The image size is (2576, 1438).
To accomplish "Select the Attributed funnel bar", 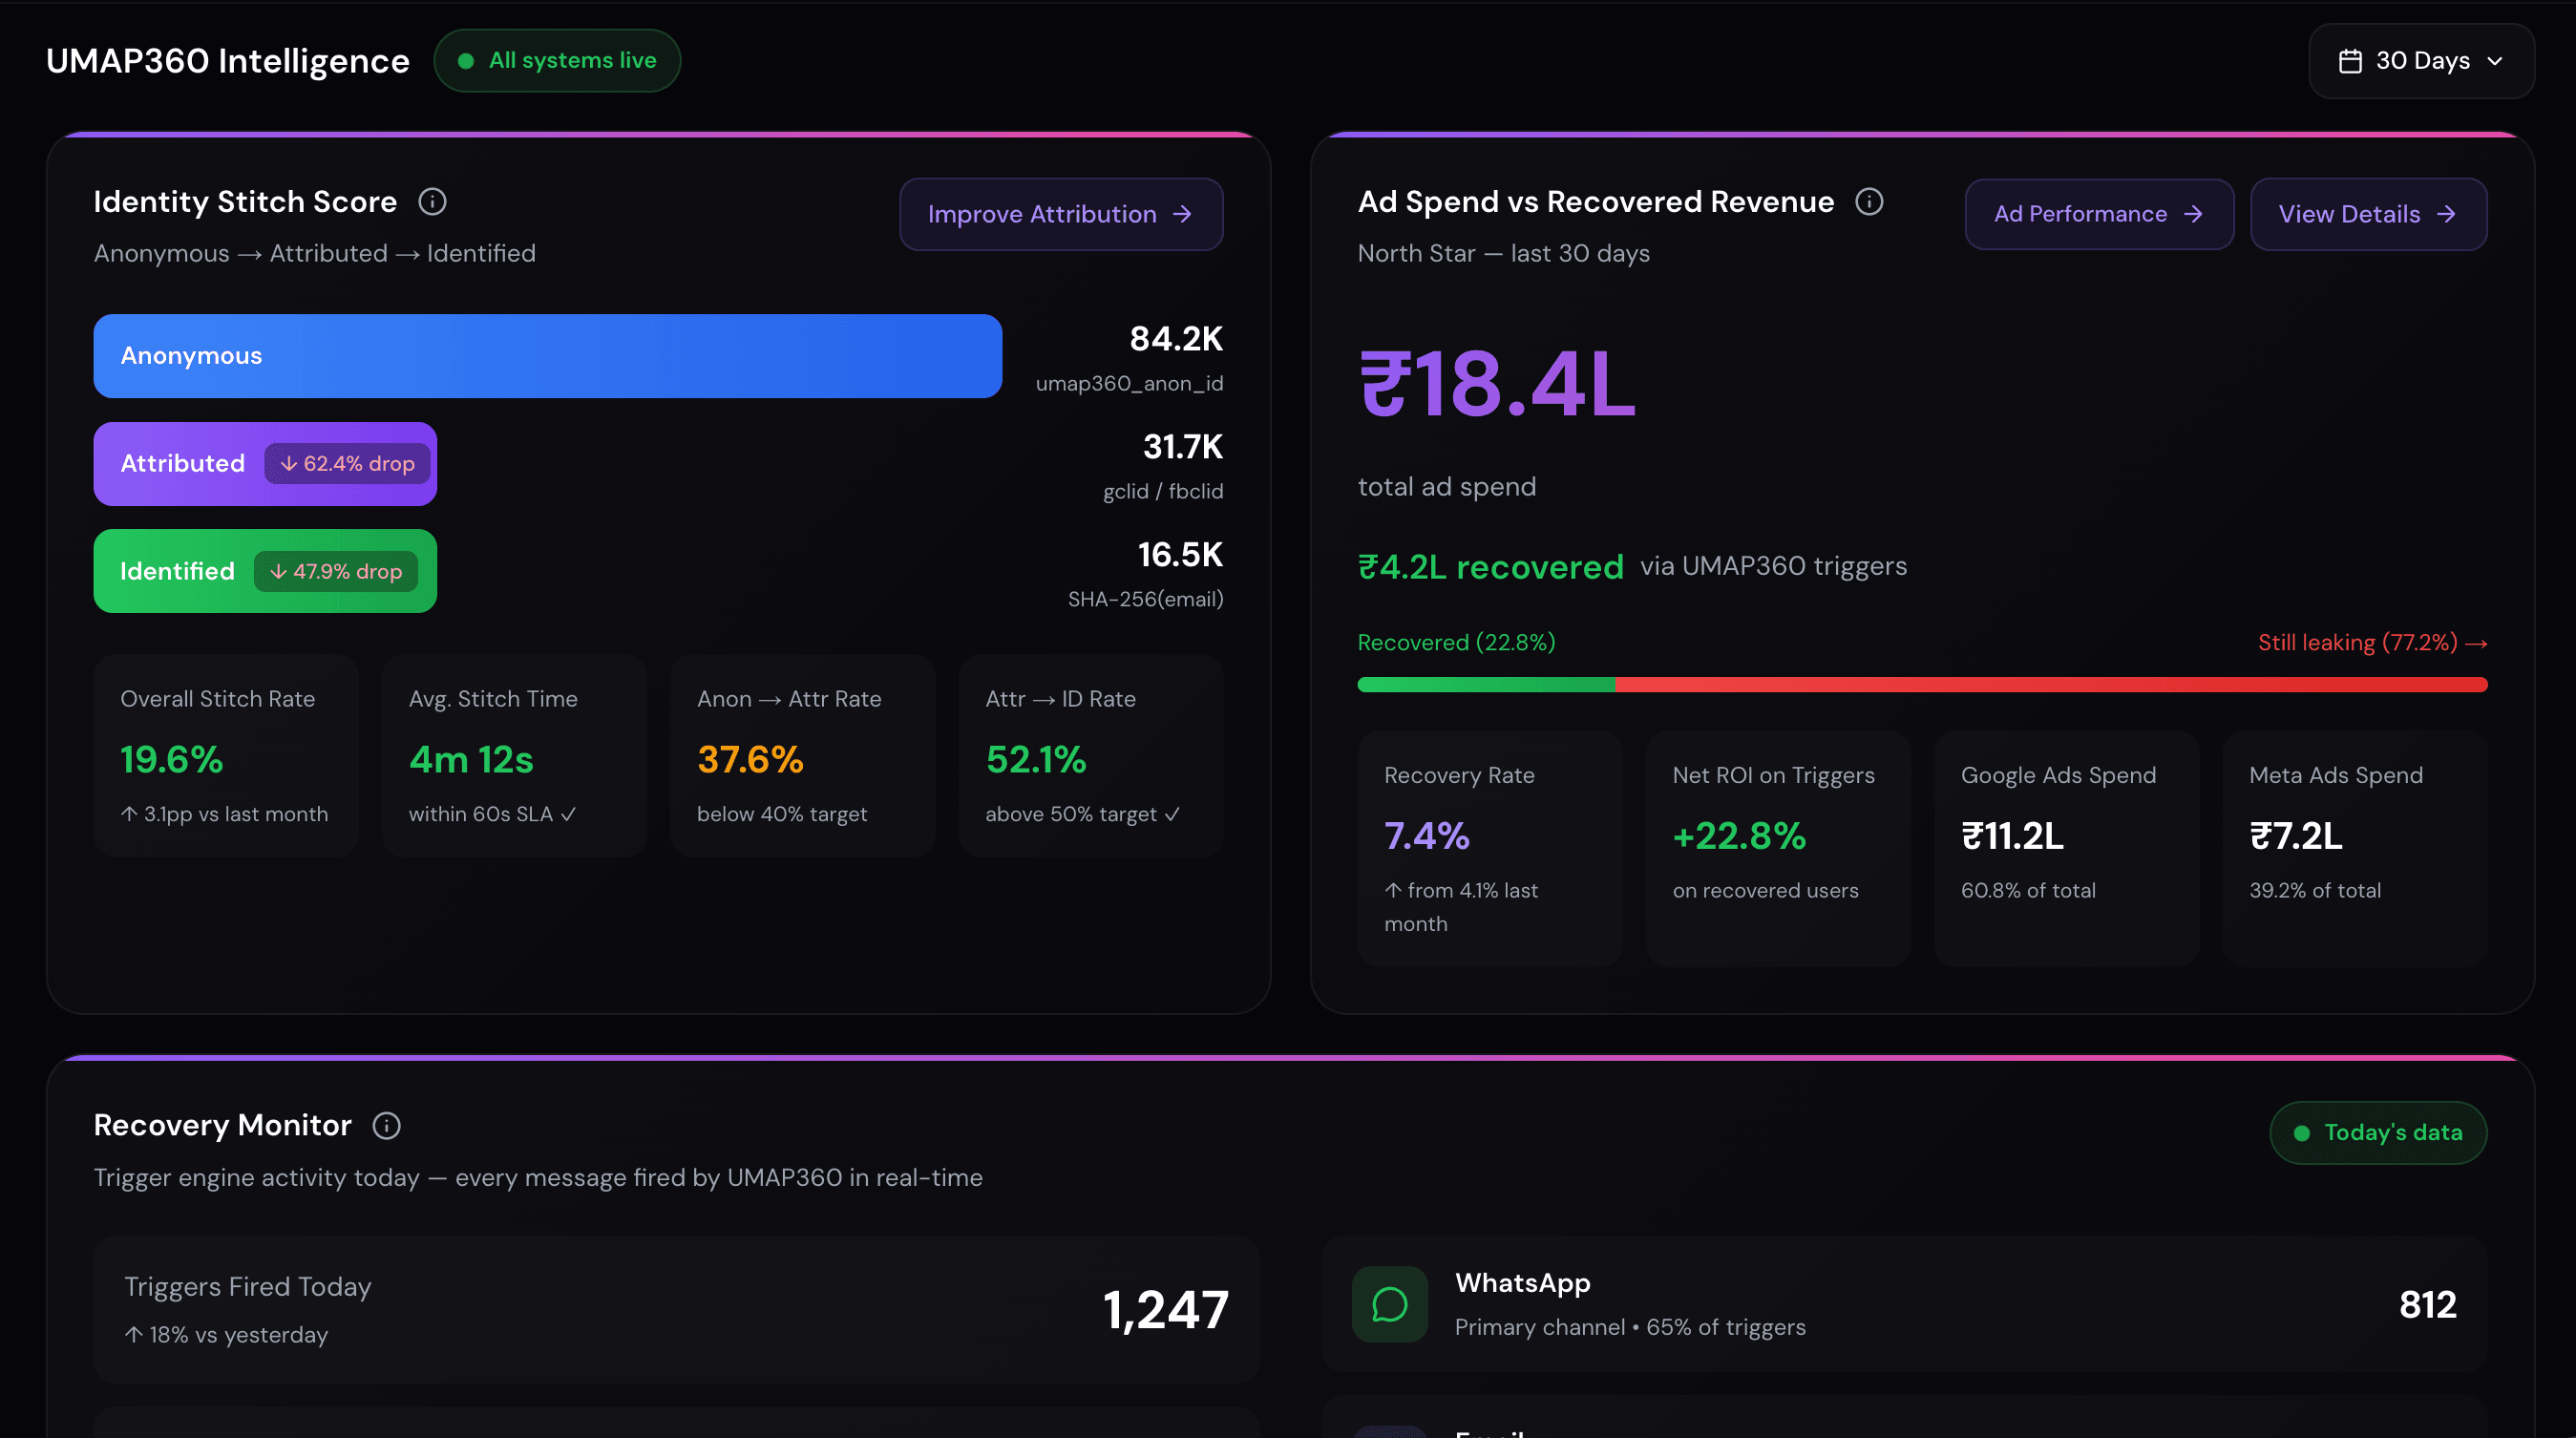I will coord(265,464).
